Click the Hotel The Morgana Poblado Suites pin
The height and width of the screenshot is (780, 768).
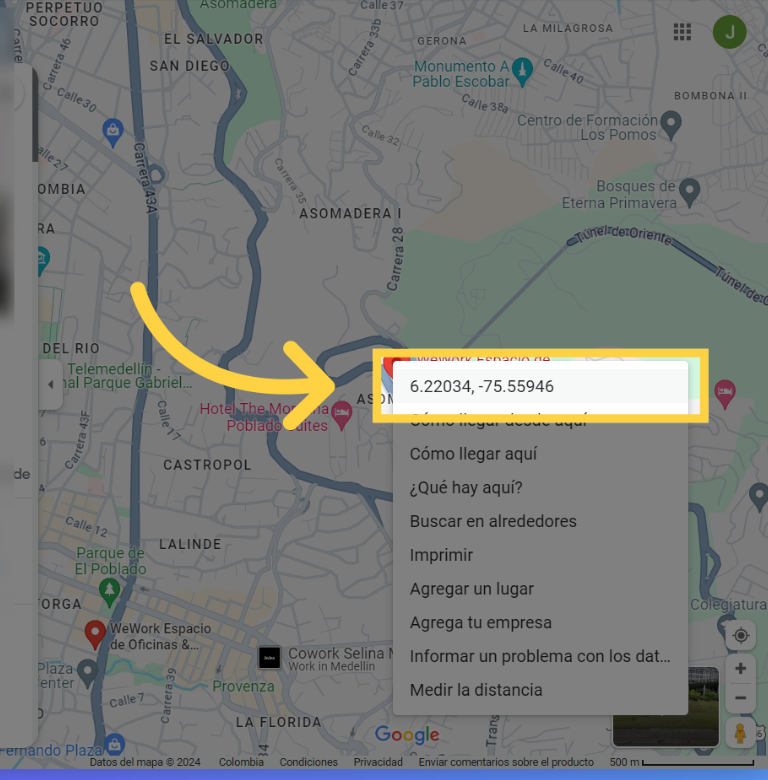coord(342,415)
